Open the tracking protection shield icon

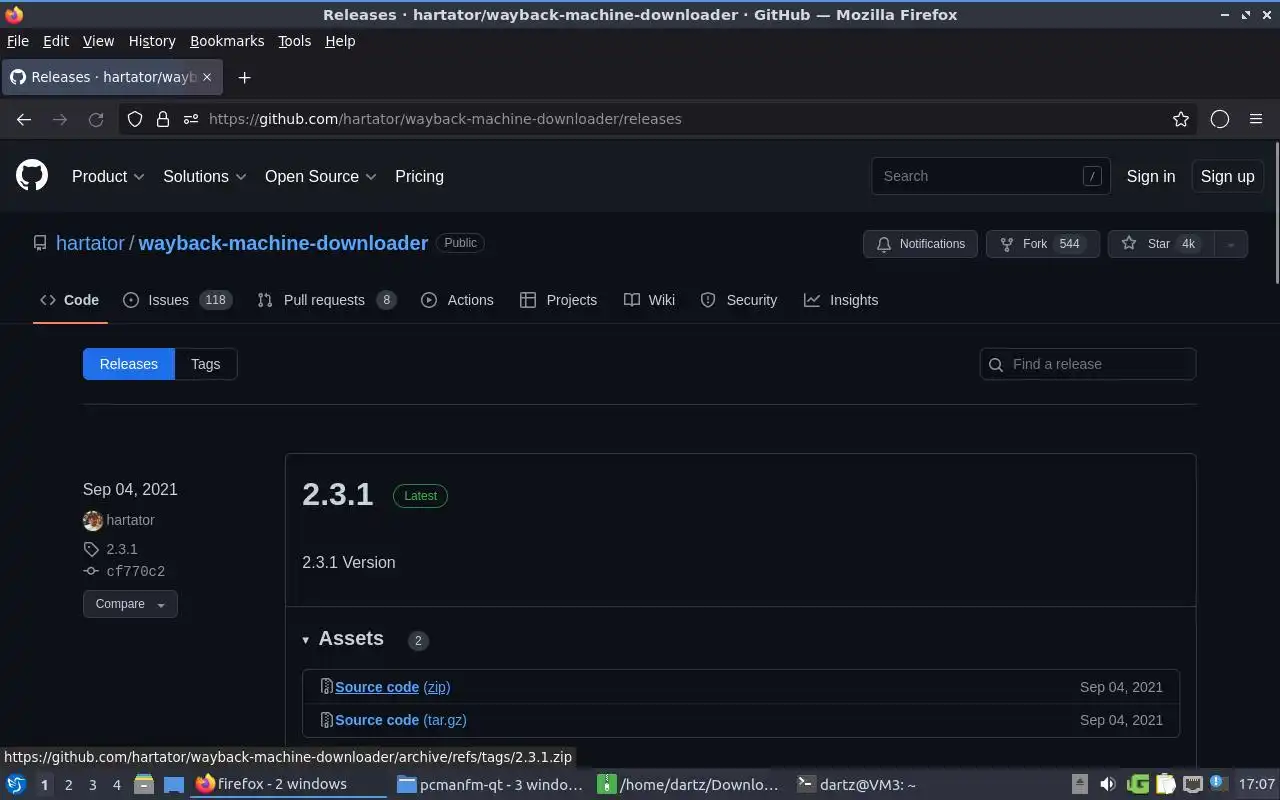(135, 119)
